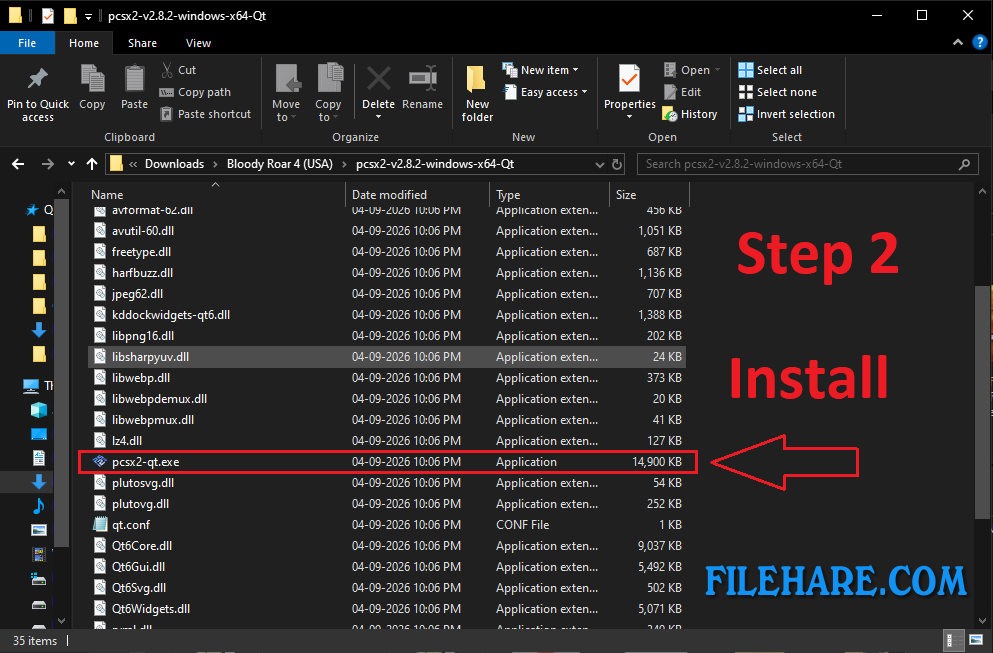Click Pin to Quick access icon
993x653 pixels.
coord(37,79)
